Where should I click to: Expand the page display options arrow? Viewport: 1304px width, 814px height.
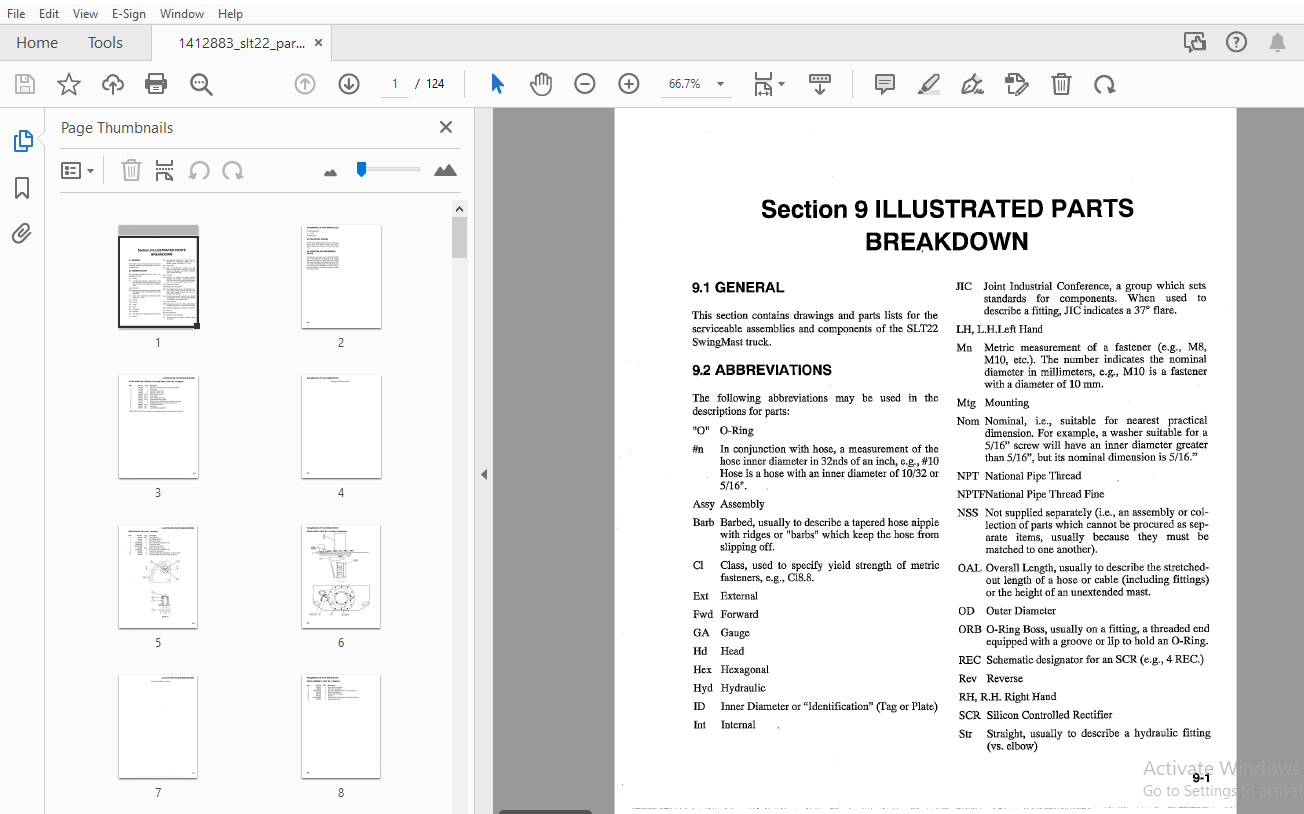click(782, 84)
